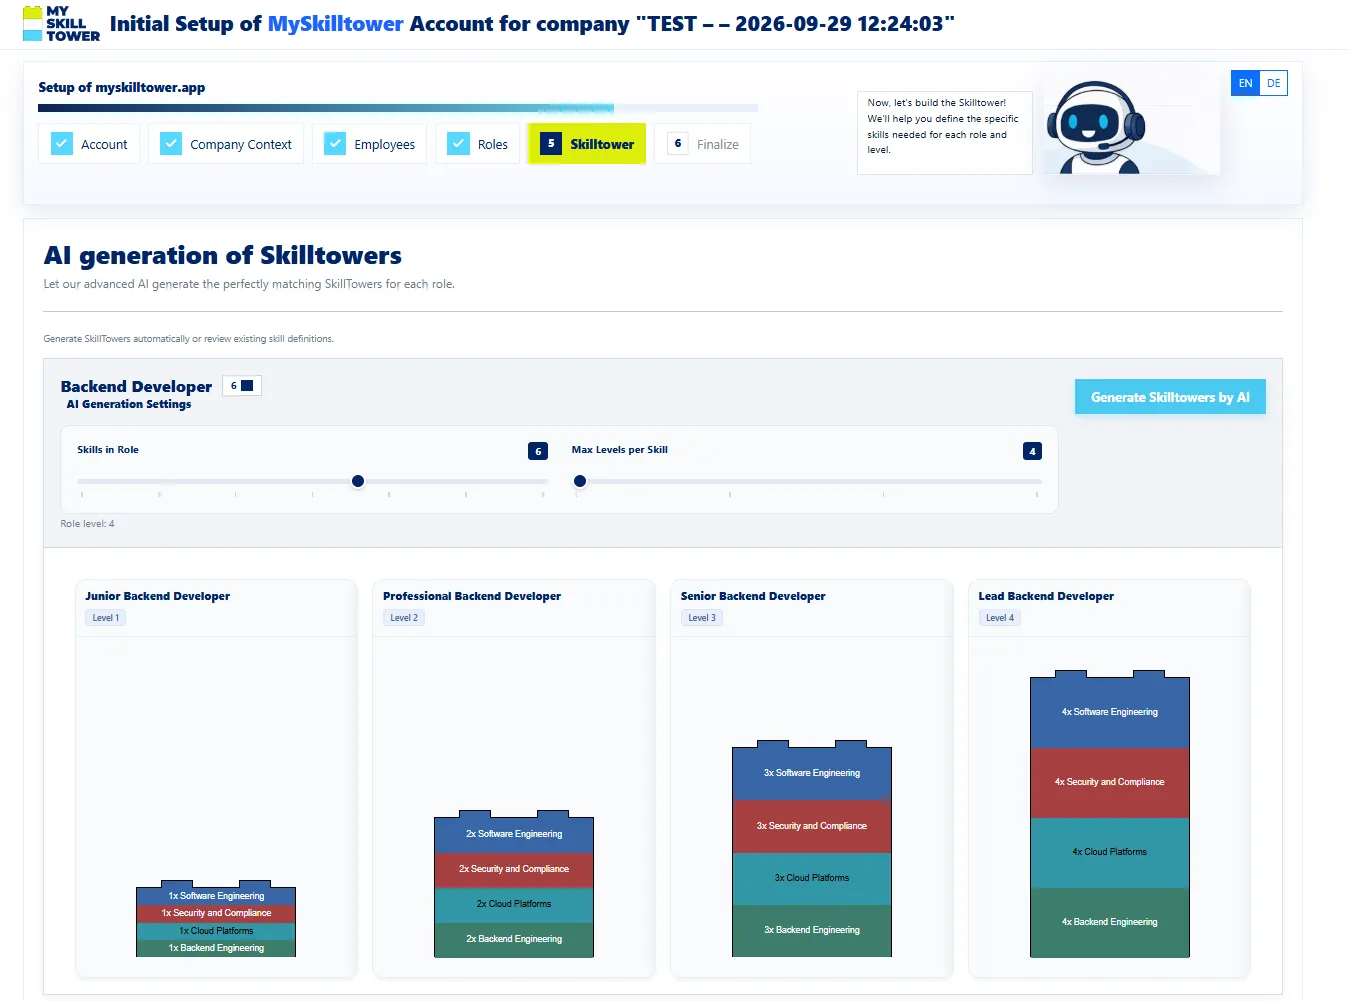Click the Level 3 badge
This screenshot has height=1001, width=1348.
coord(702,618)
